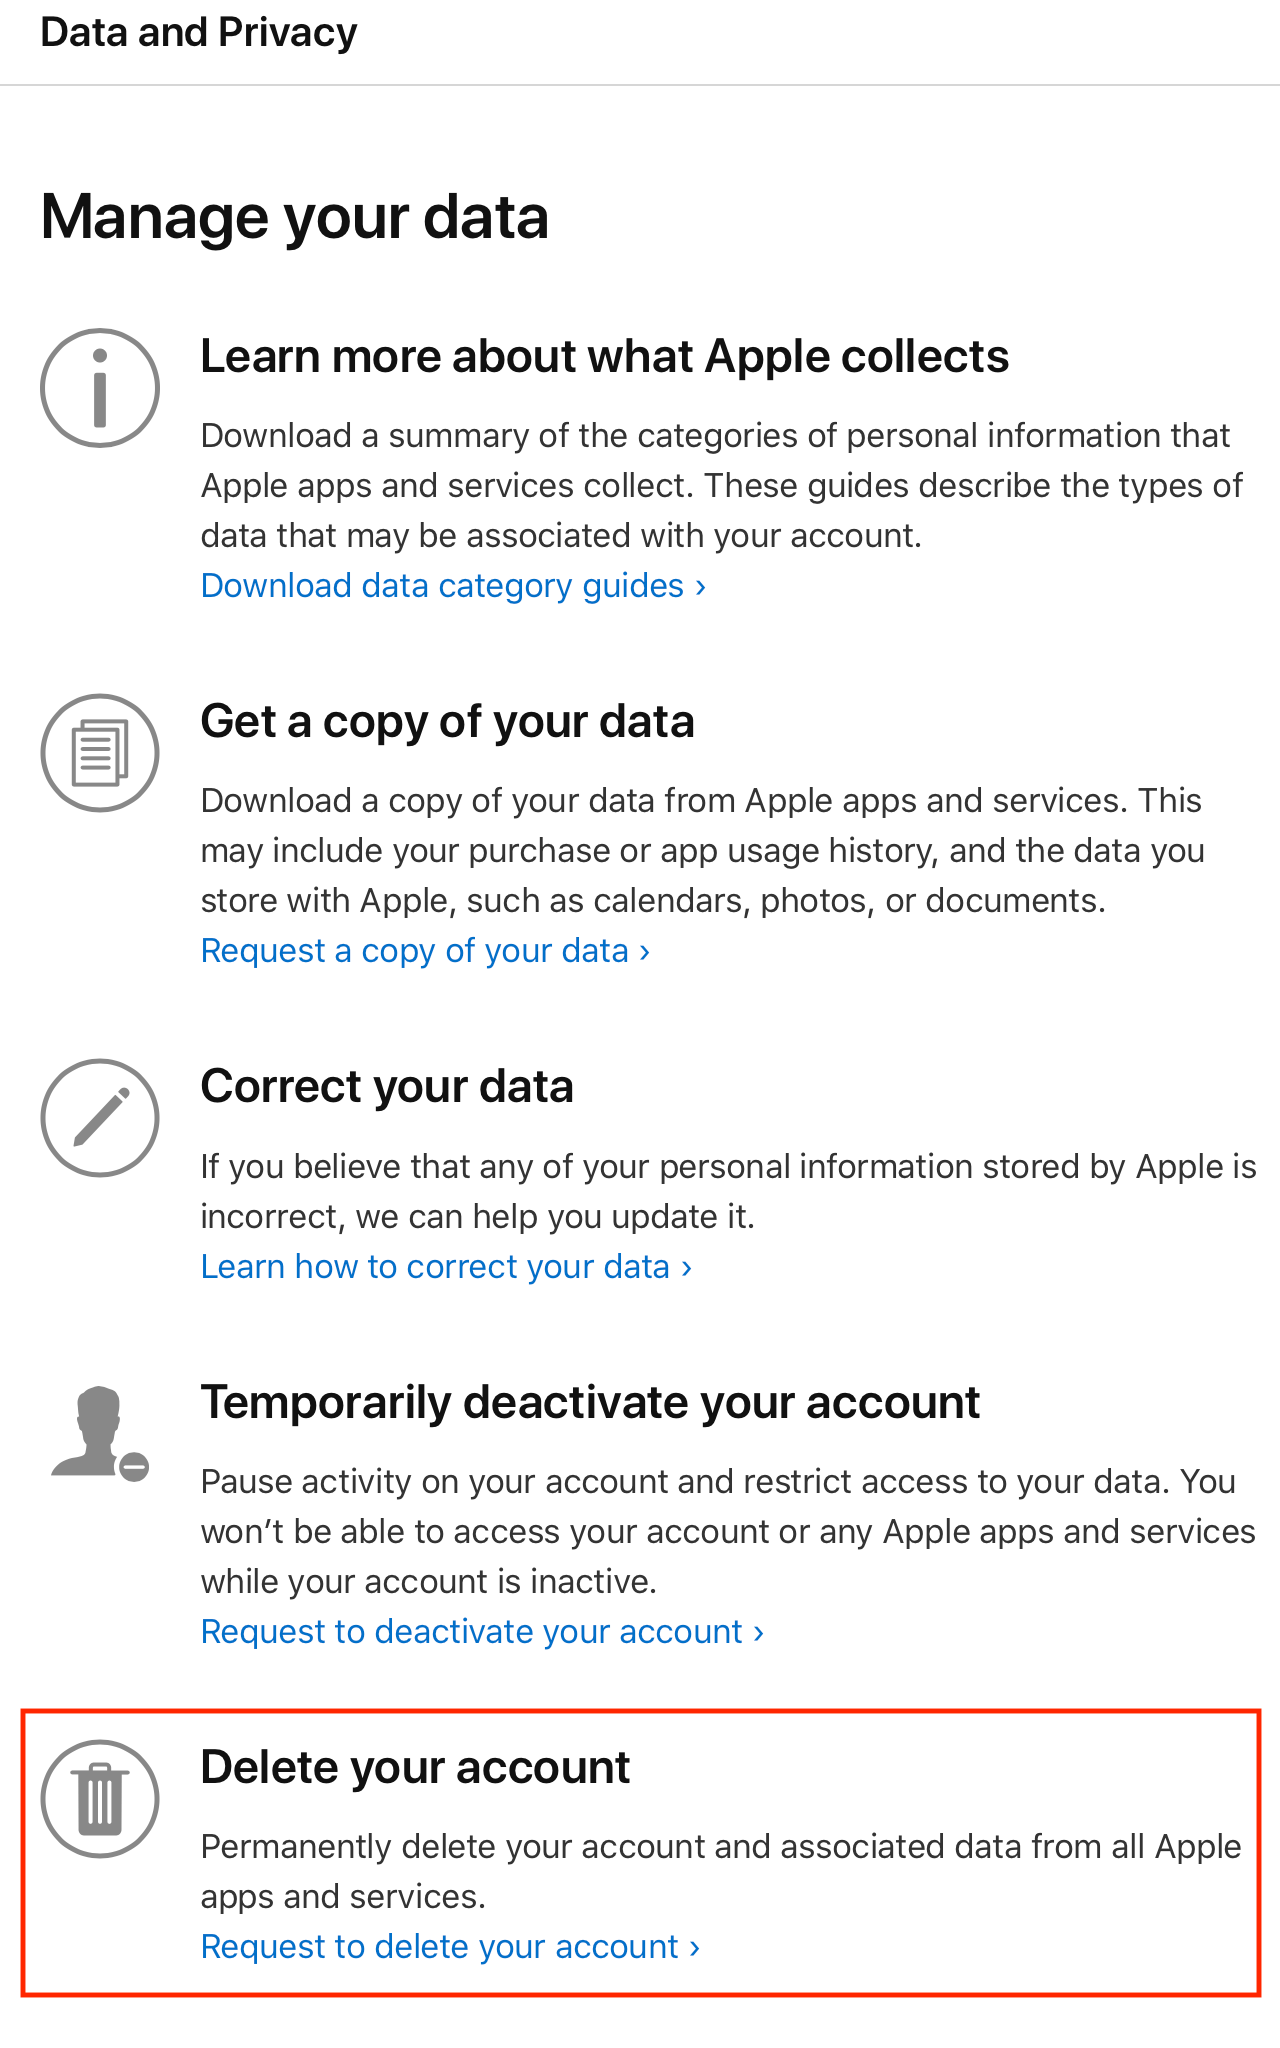
Task: Click the Data and Privacy header title
Action: [x=199, y=33]
